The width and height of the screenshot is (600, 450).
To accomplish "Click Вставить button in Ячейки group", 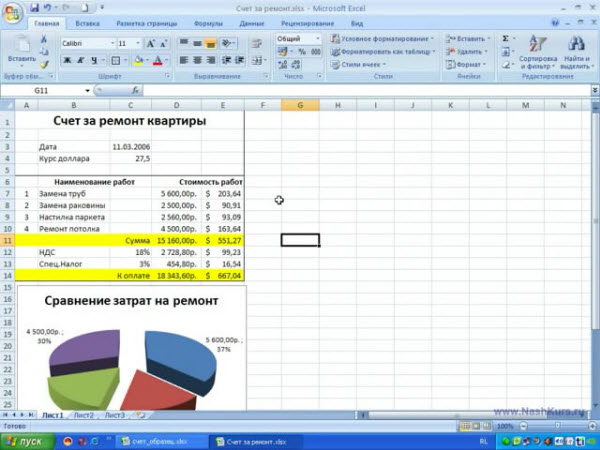I will (x=468, y=39).
